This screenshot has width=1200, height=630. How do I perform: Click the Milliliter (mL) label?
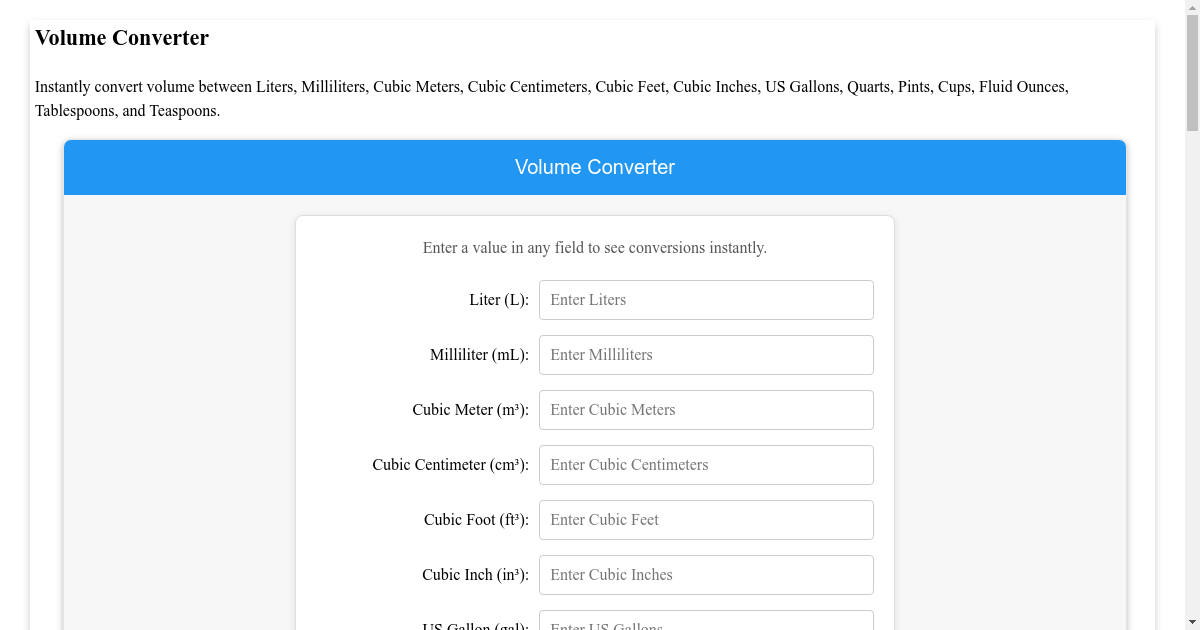point(478,354)
